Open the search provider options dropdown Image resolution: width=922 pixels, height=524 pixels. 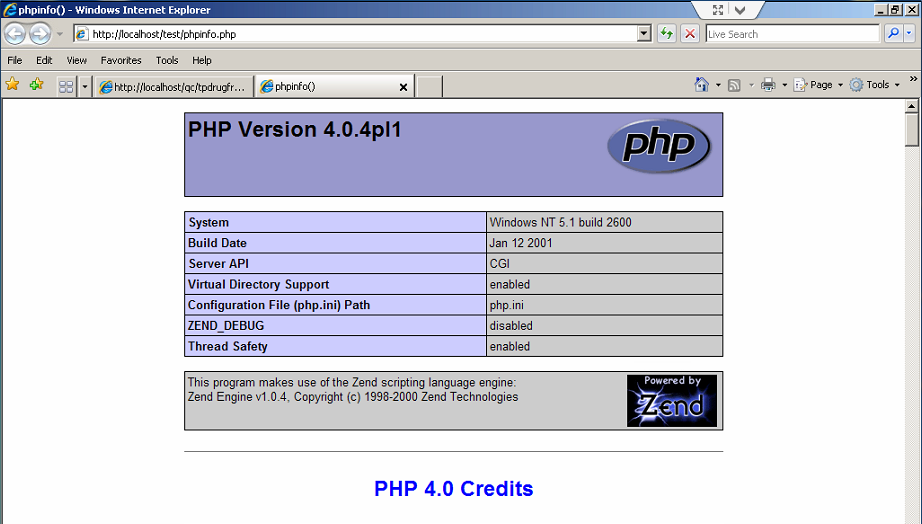click(x=909, y=34)
